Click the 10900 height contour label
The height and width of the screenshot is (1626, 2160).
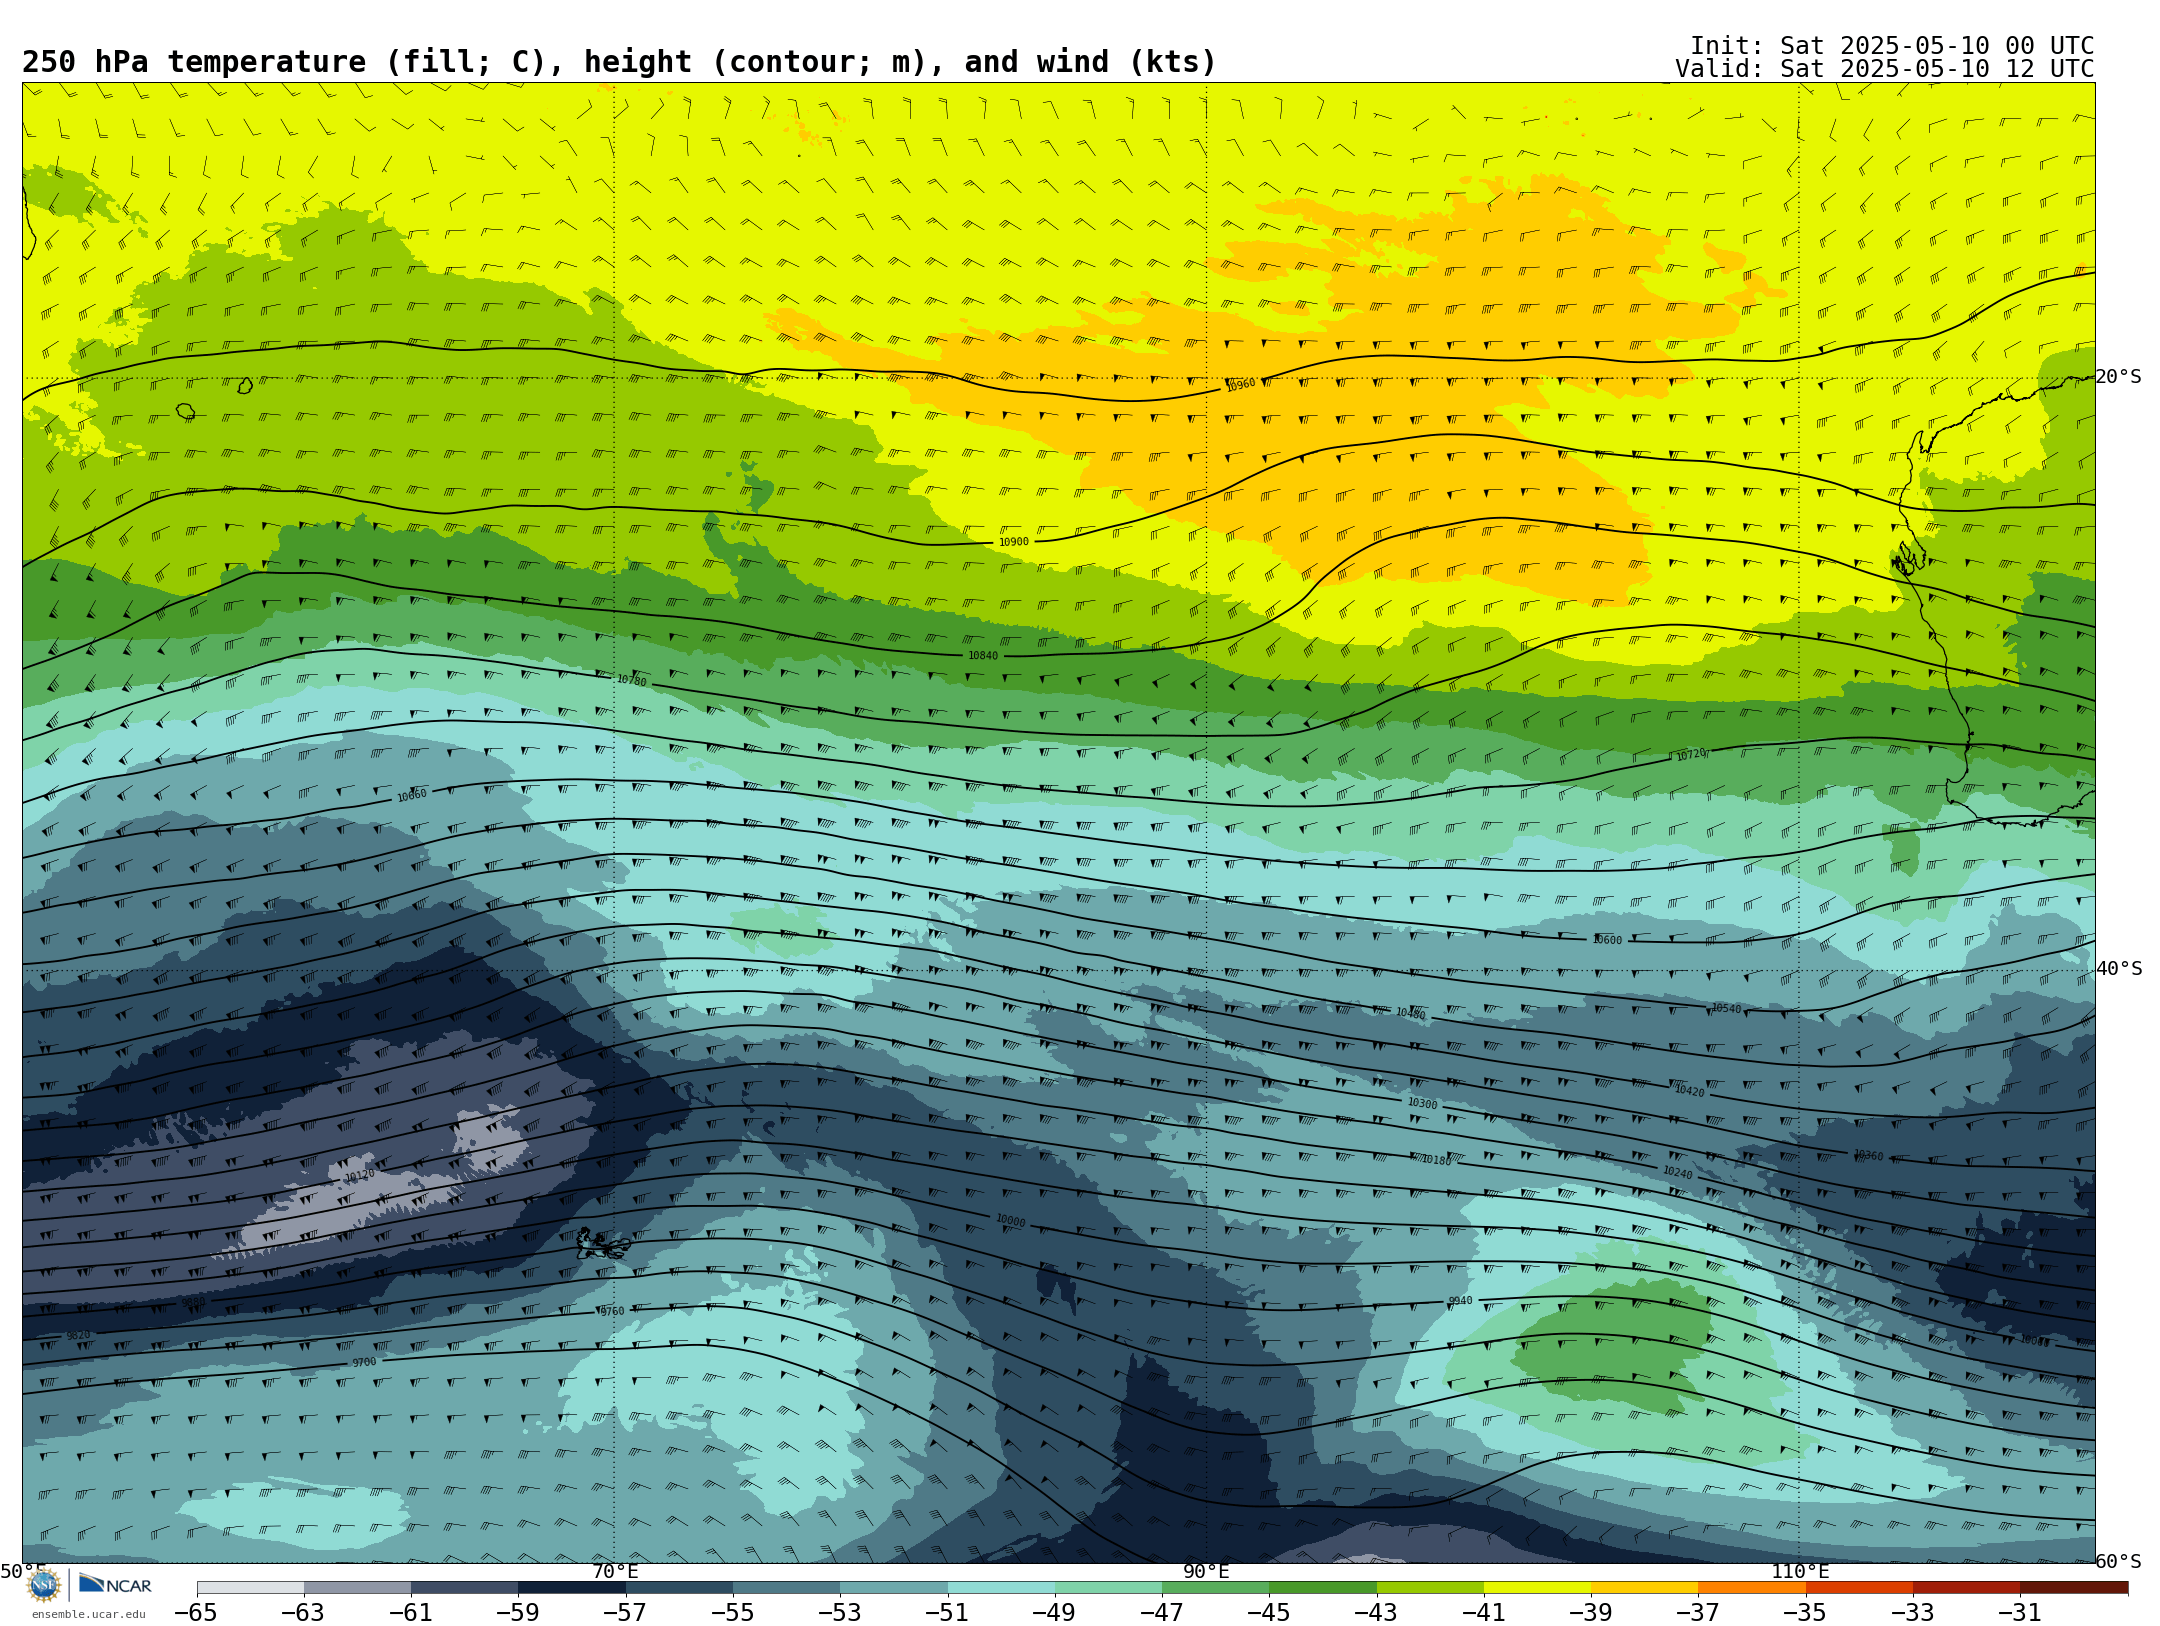pos(1013,542)
